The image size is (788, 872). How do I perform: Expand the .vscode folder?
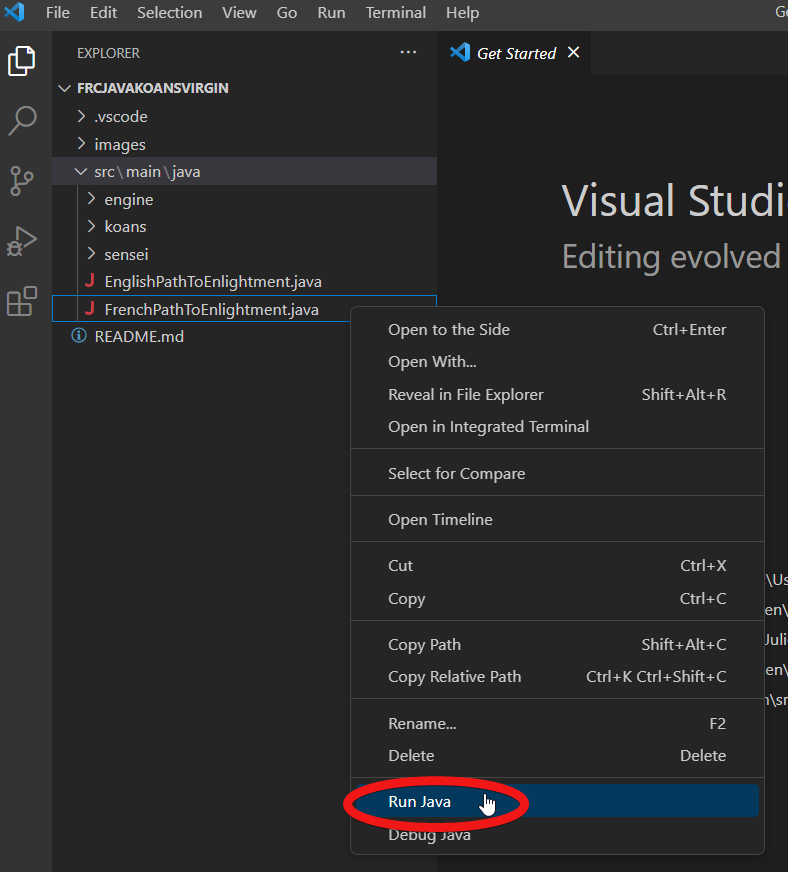81,116
